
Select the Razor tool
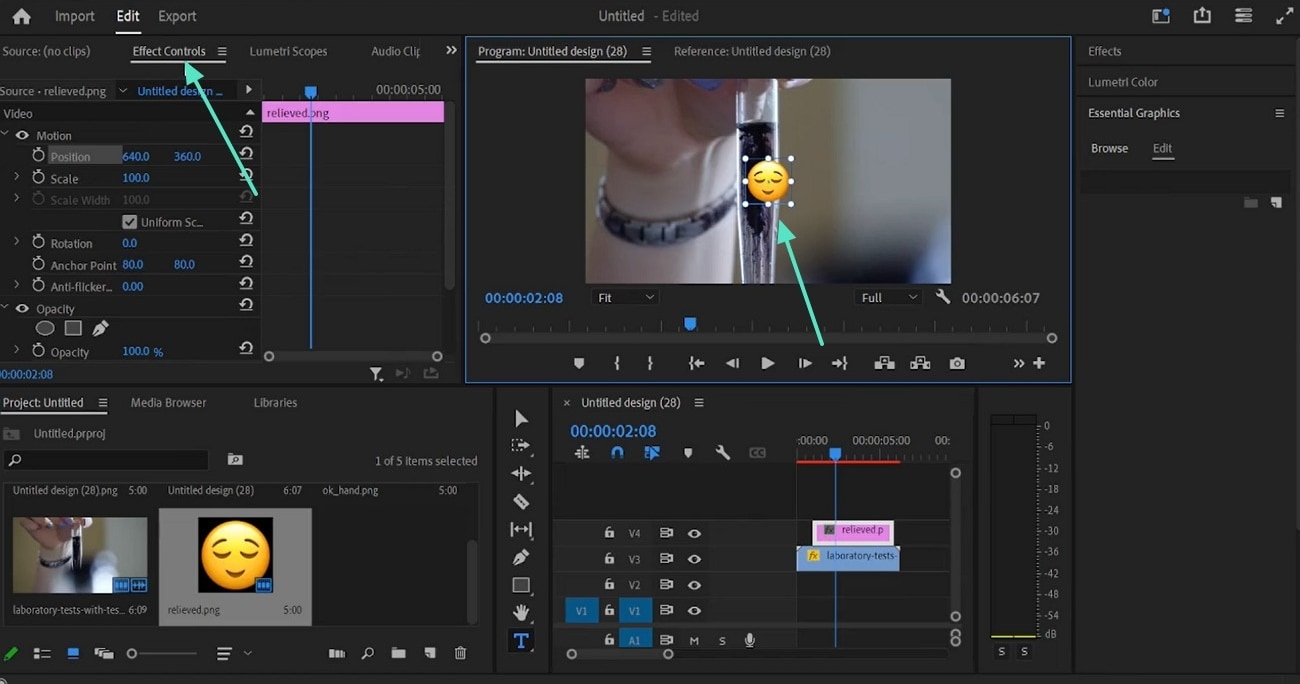520,501
